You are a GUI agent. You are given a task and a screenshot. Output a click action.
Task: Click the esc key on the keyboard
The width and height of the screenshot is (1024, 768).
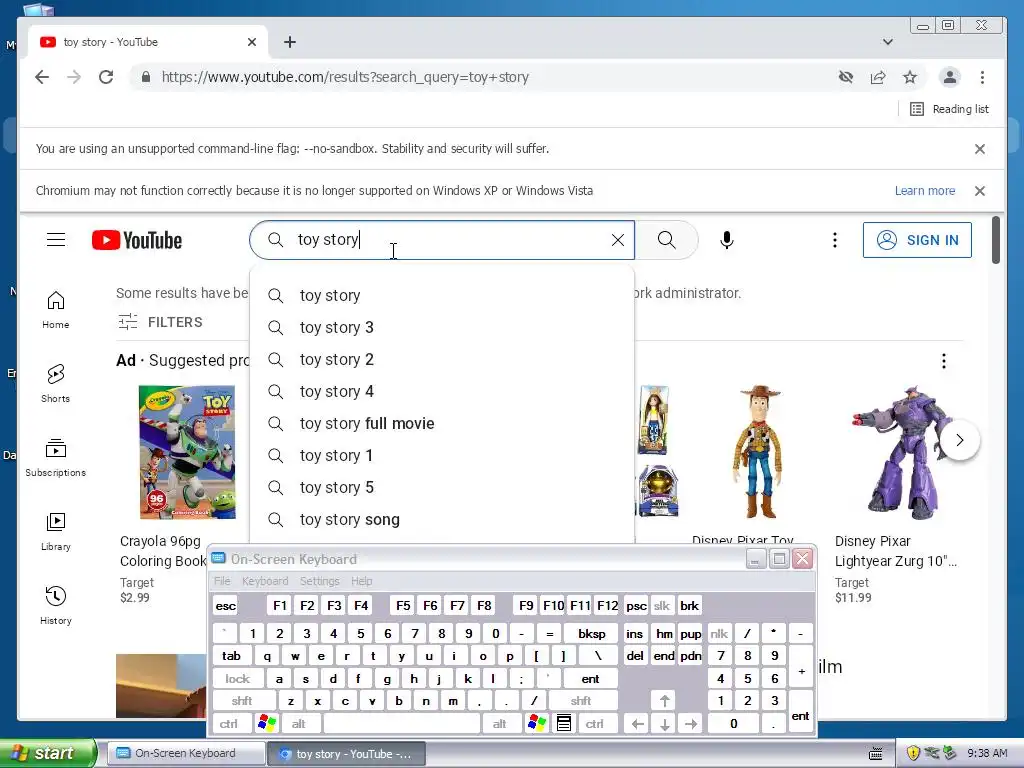click(x=226, y=606)
